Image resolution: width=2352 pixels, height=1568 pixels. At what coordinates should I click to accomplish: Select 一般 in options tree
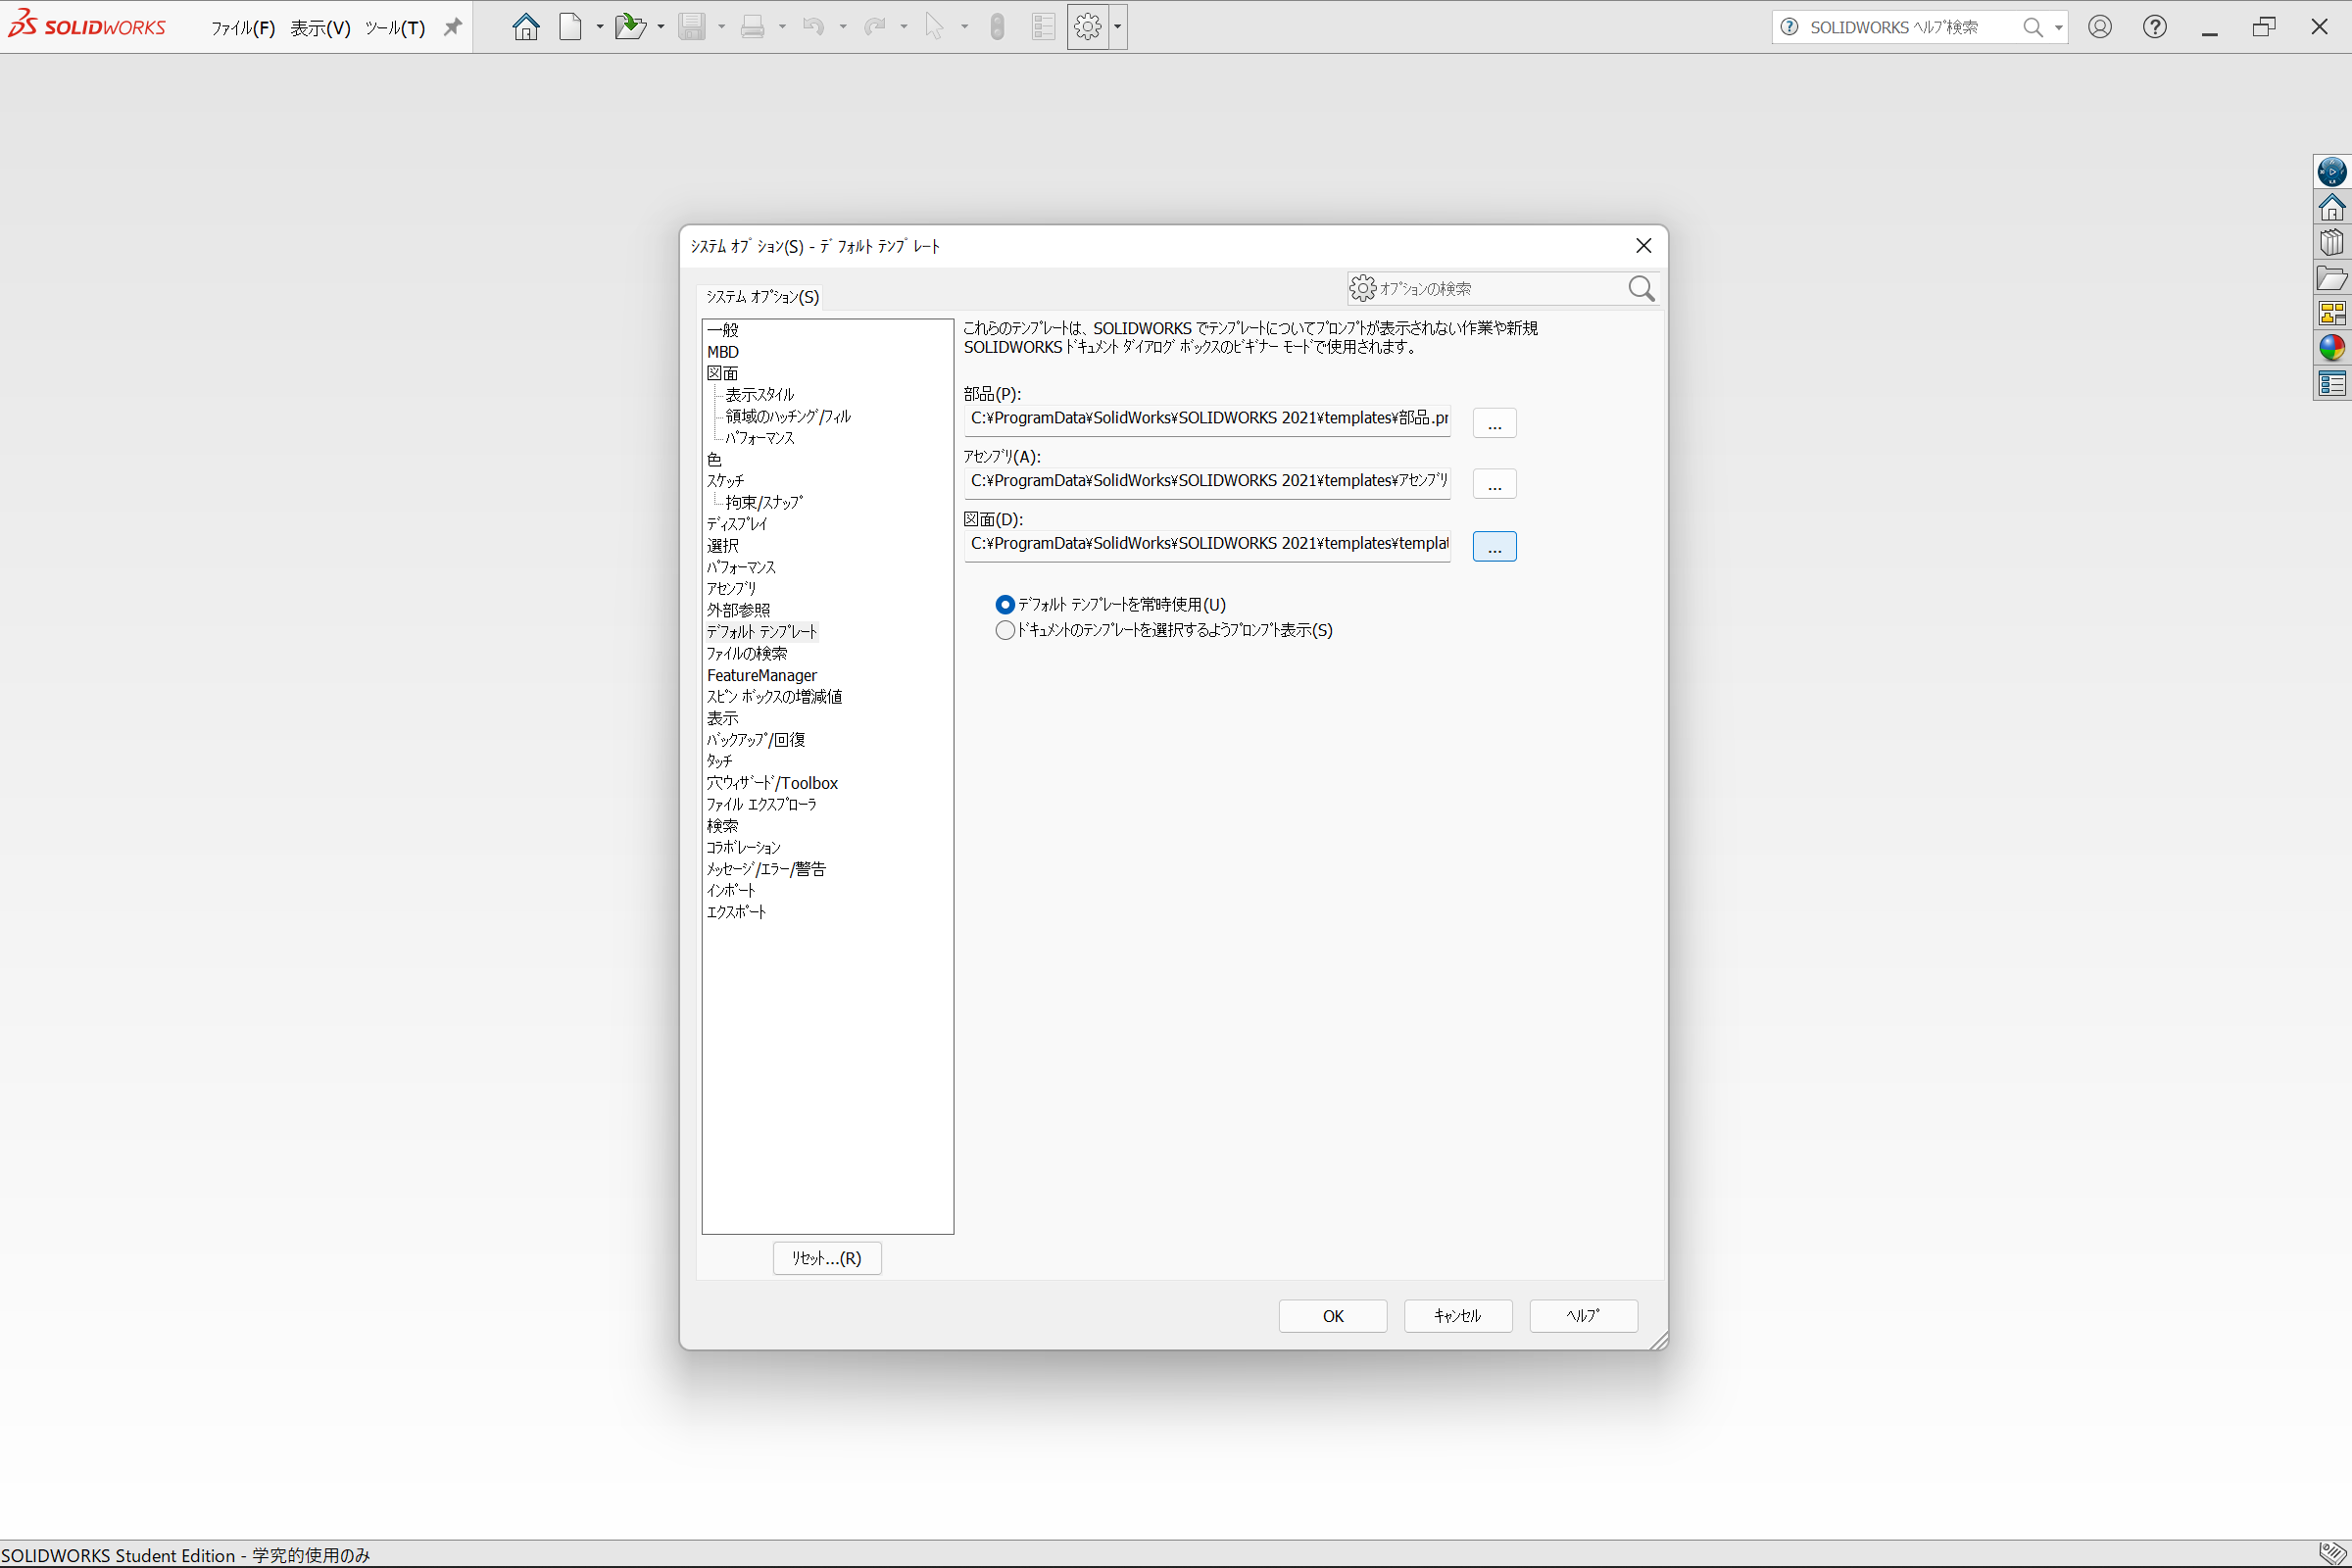[723, 330]
